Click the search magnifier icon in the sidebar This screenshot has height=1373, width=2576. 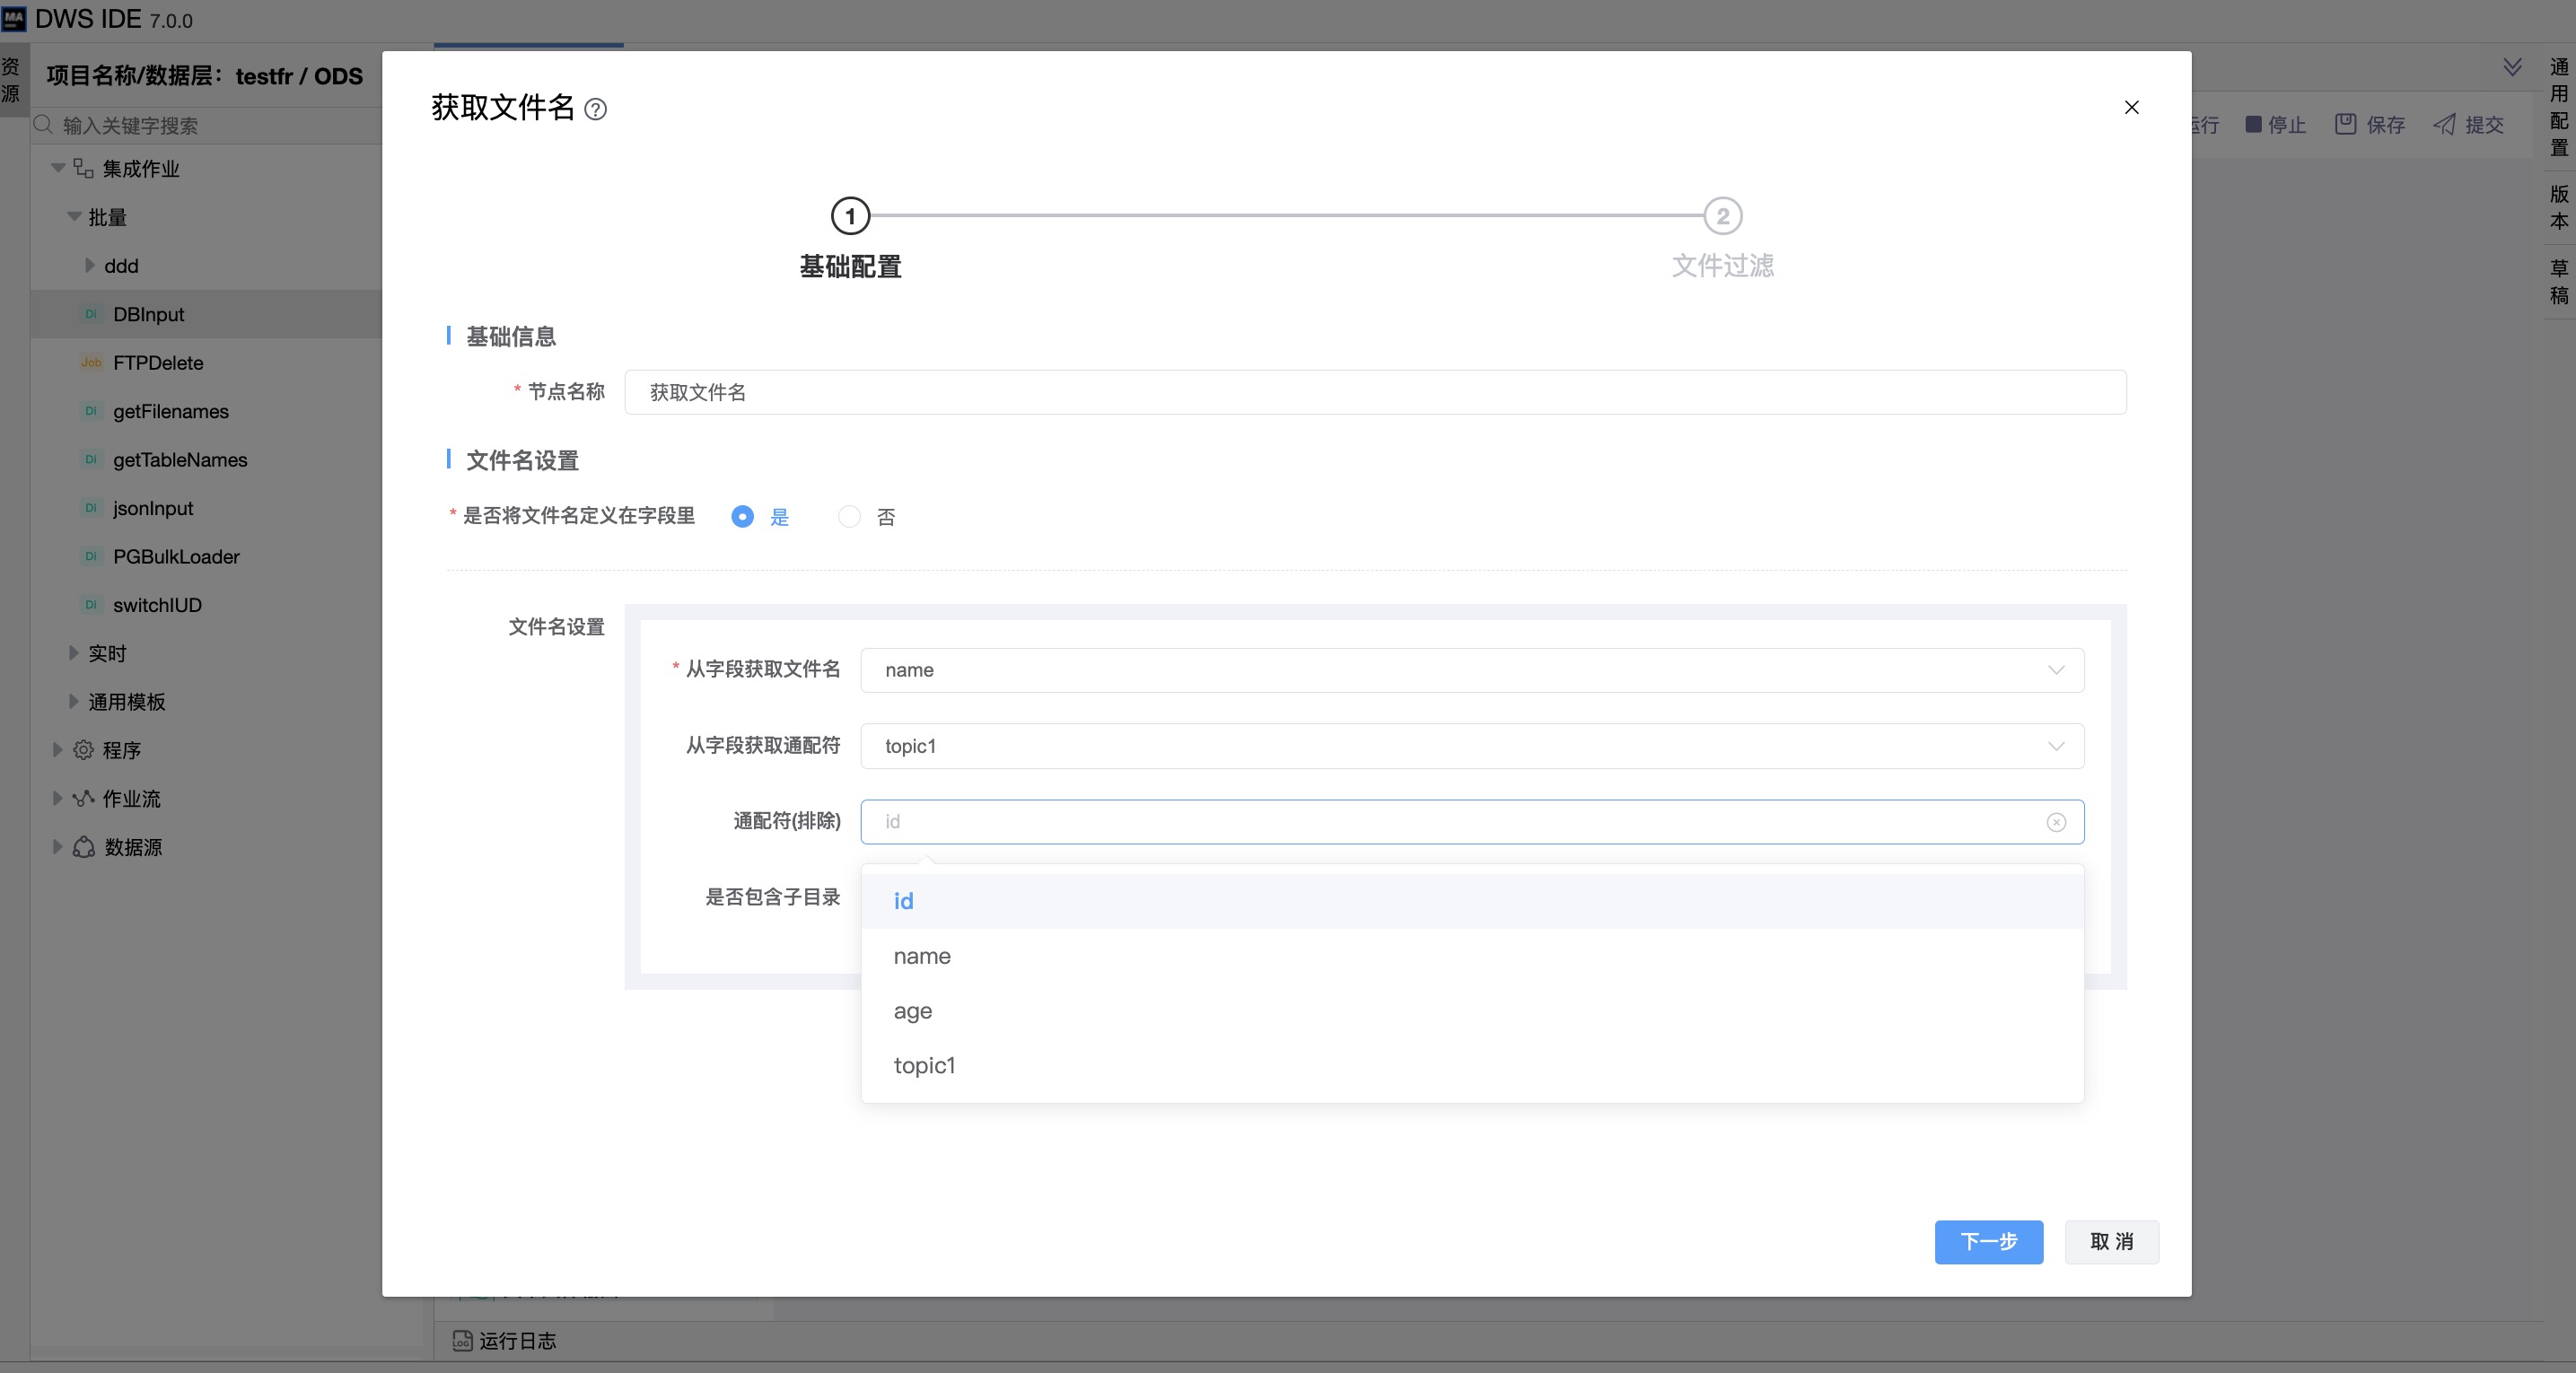[x=43, y=124]
